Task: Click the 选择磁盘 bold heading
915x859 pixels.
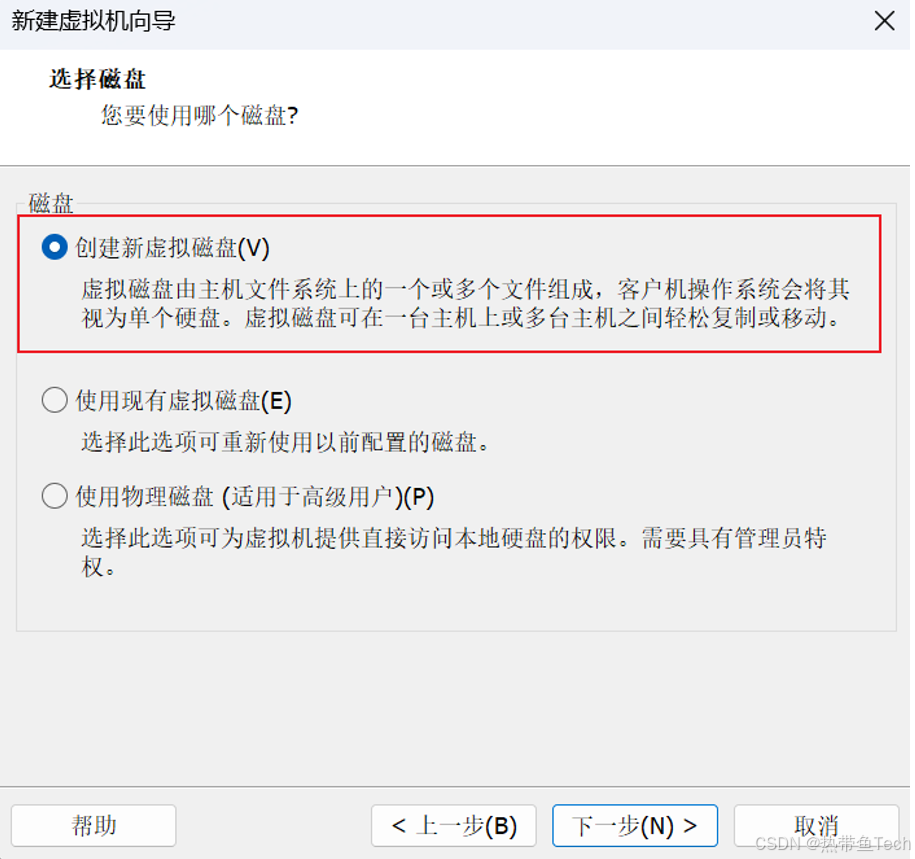Action: click(x=97, y=79)
